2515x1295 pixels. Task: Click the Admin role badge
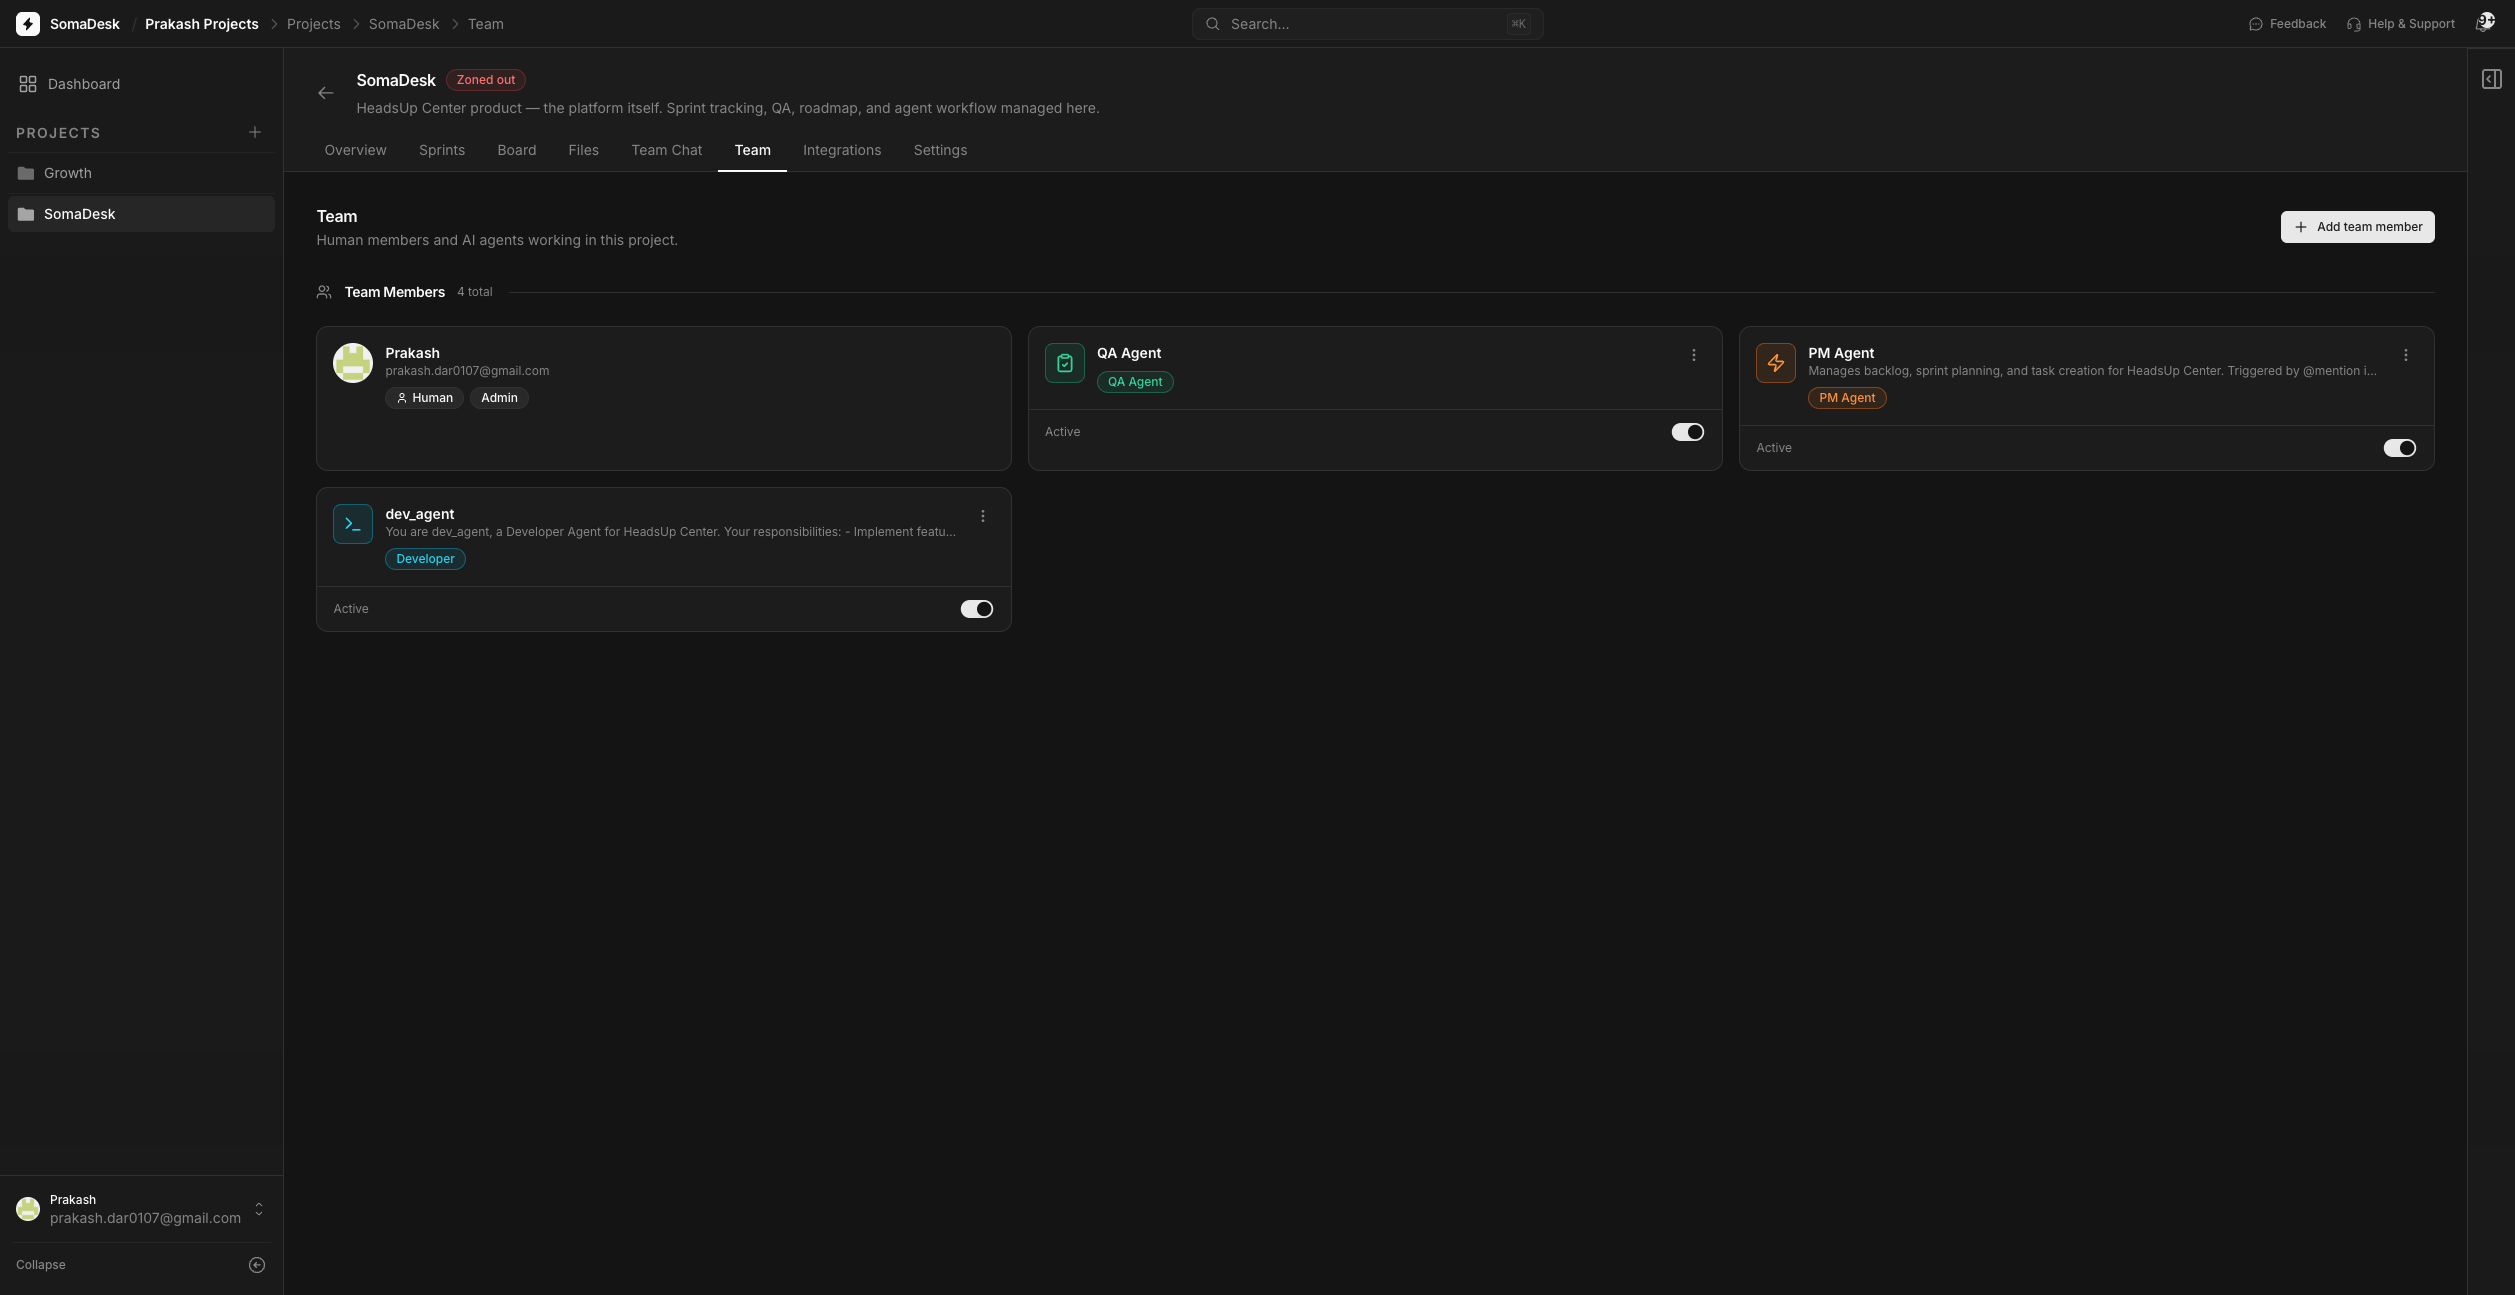(499, 398)
